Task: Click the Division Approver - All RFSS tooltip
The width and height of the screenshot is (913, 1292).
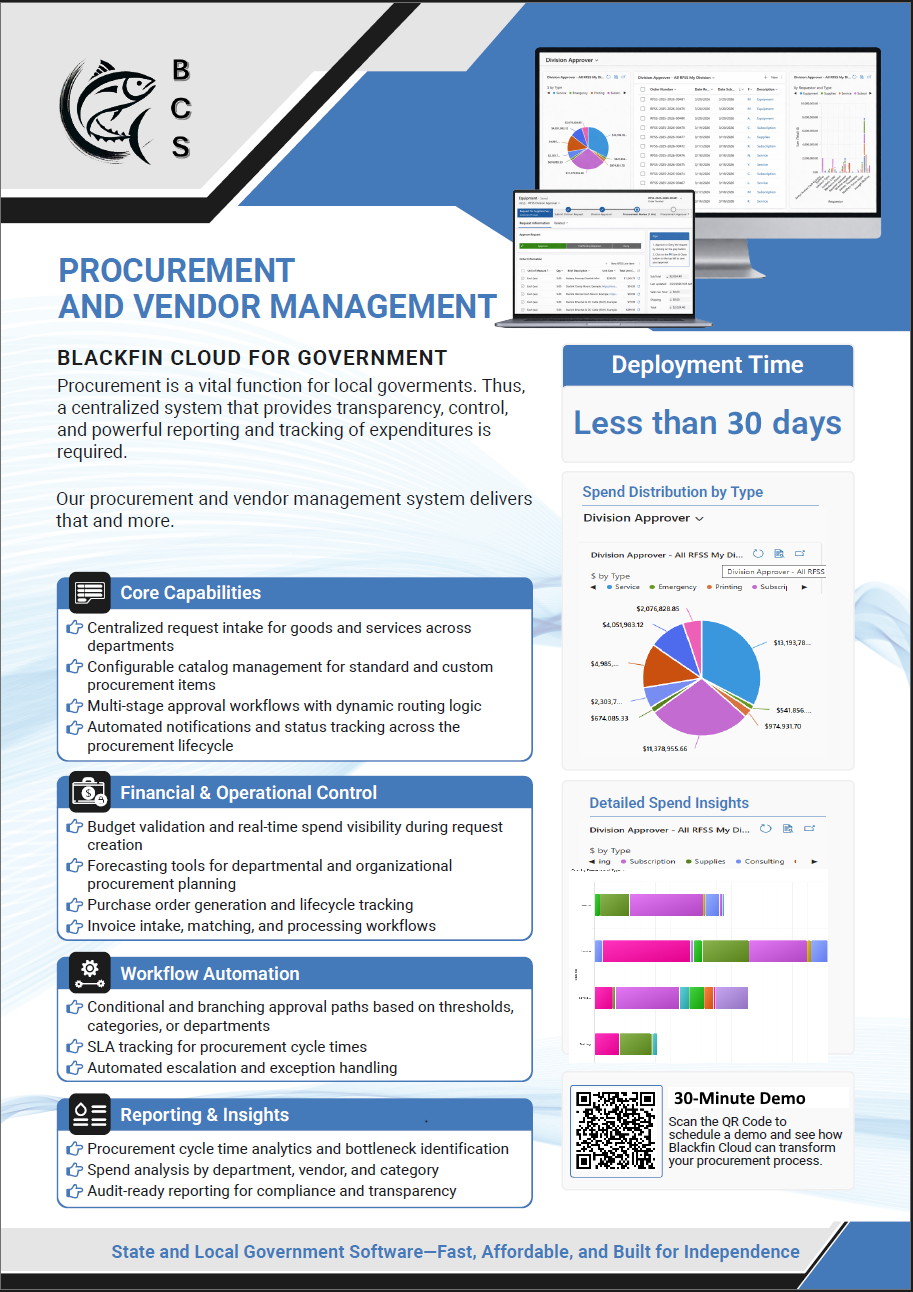Action: point(775,571)
